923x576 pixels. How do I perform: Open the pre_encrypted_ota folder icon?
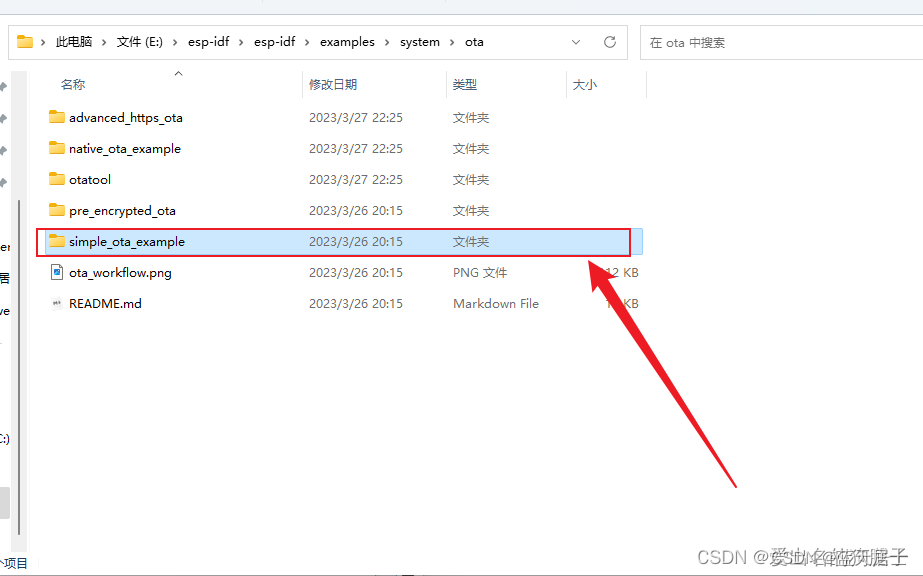[57, 210]
